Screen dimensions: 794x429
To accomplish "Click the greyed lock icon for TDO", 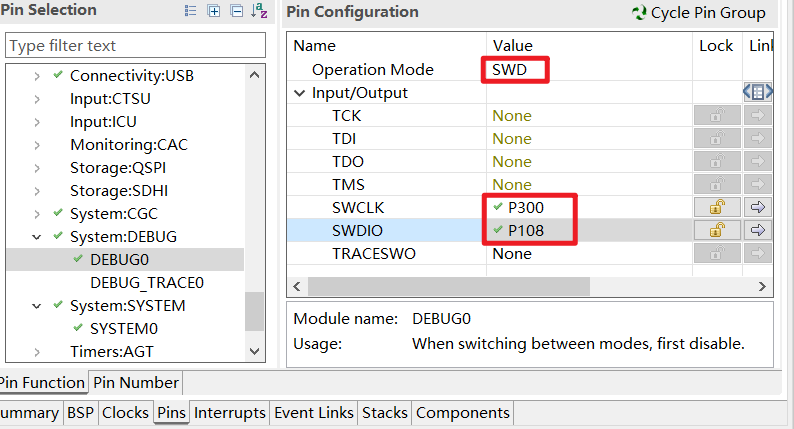I will point(717,162).
